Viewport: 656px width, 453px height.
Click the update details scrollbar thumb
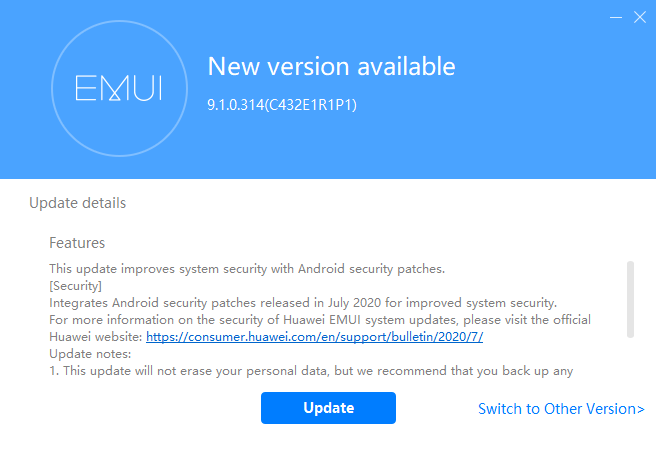point(630,299)
